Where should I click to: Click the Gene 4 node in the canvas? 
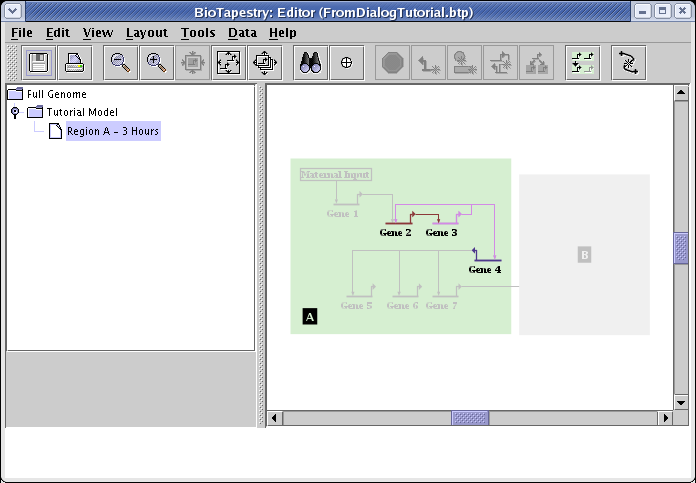tap(484, 268)
